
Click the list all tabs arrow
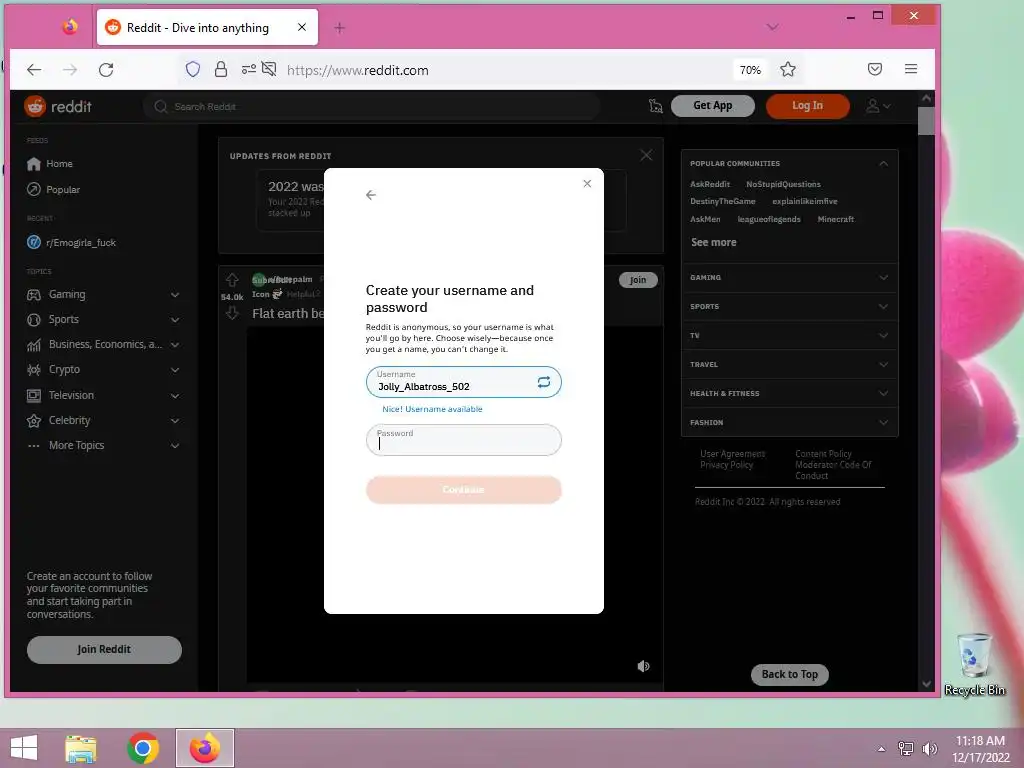(x=773, y=27)
